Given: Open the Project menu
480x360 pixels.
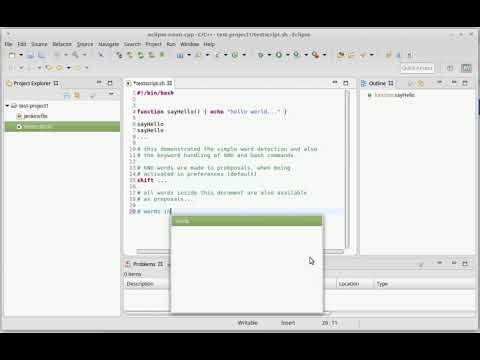Looking at the screenshot, I should [153, 44].
